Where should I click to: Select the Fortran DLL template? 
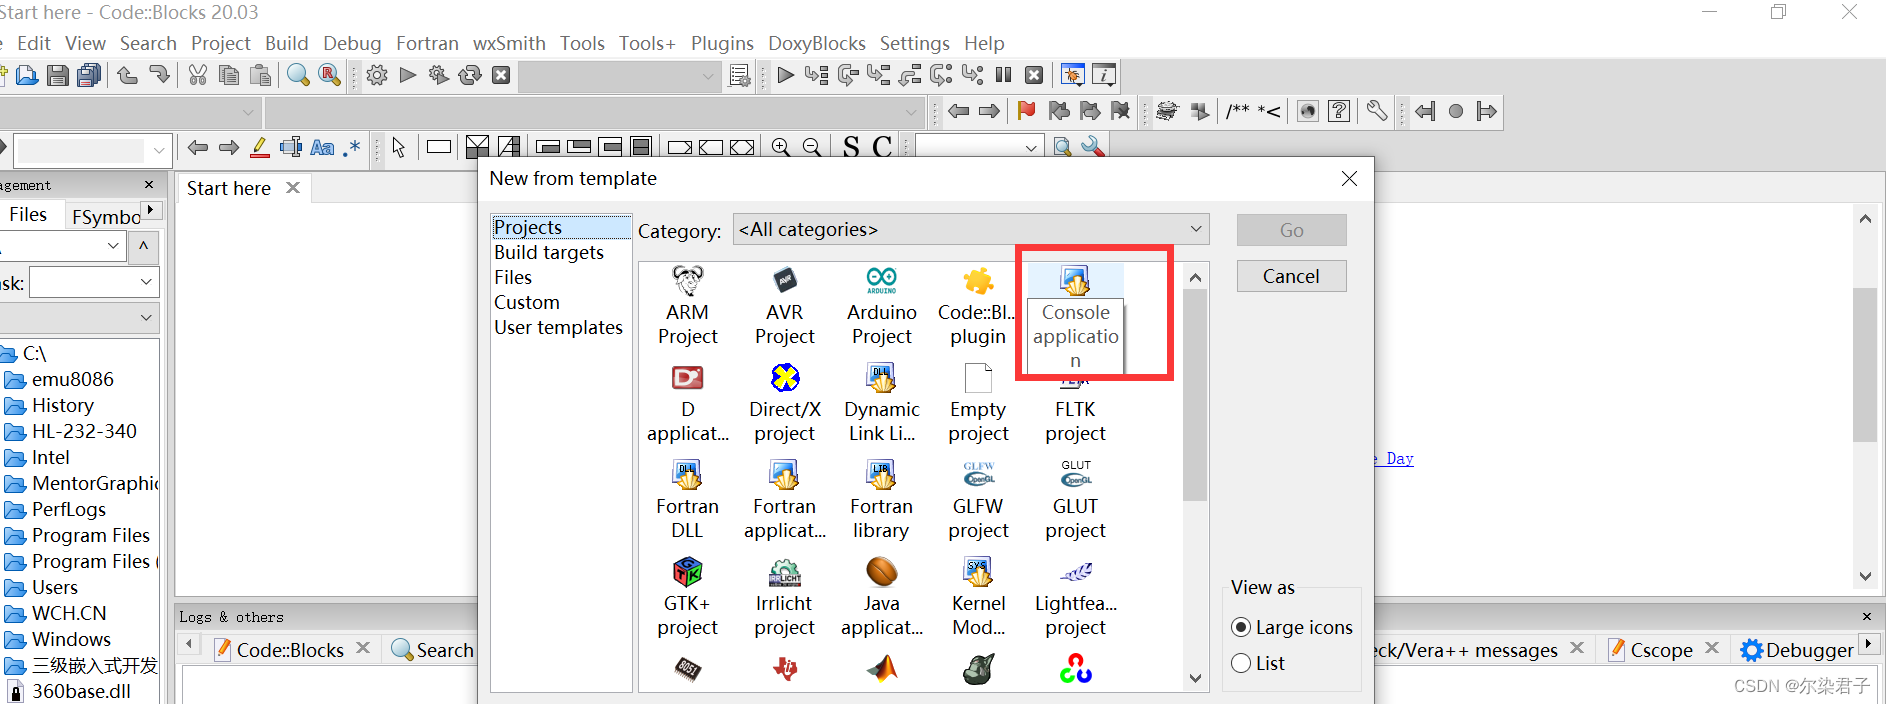tap(688, 500)
